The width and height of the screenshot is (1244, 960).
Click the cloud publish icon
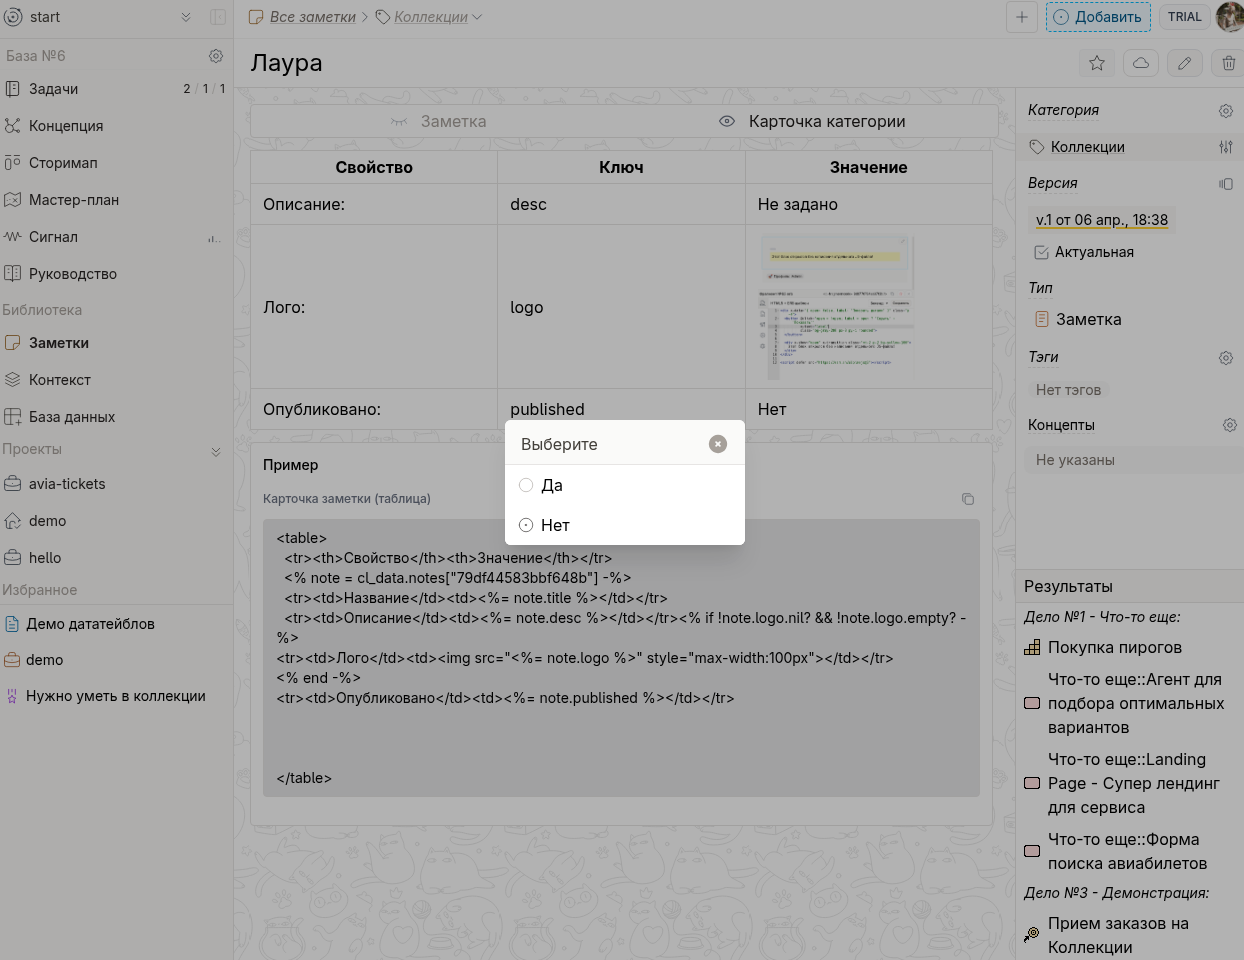coord(1141,63)
